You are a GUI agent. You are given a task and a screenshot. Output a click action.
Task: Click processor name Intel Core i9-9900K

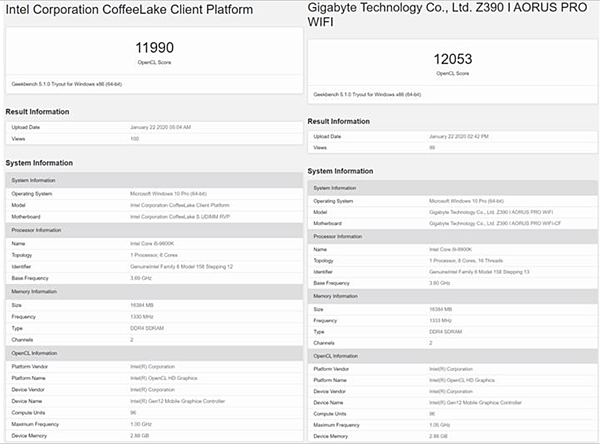point(450,250)
